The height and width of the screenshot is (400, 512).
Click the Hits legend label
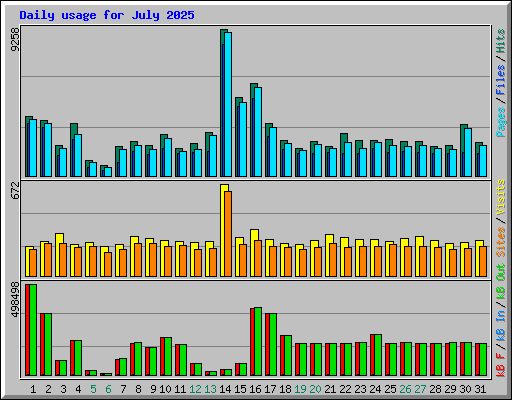501,41
